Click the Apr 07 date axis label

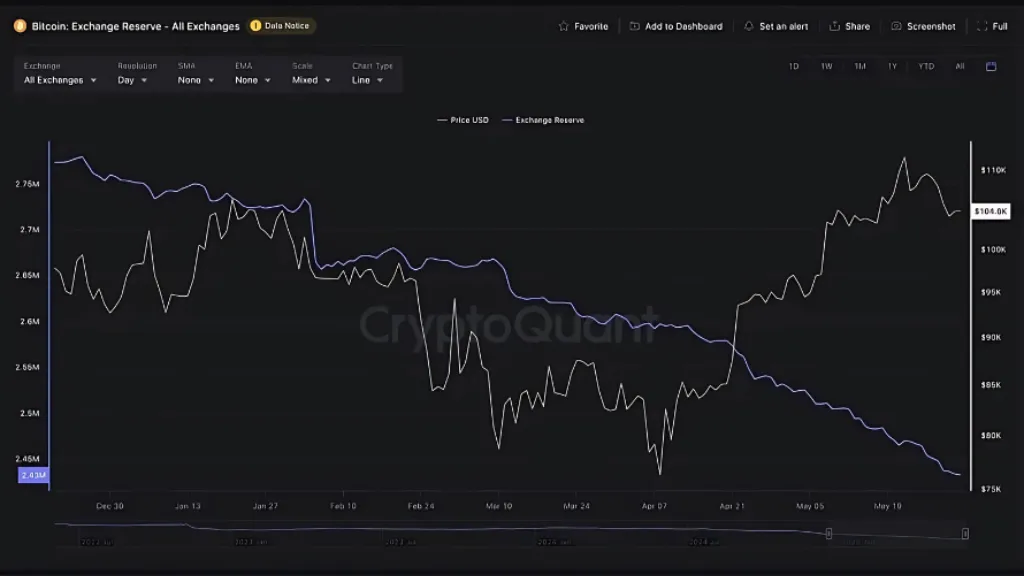[x=654, y=506]
